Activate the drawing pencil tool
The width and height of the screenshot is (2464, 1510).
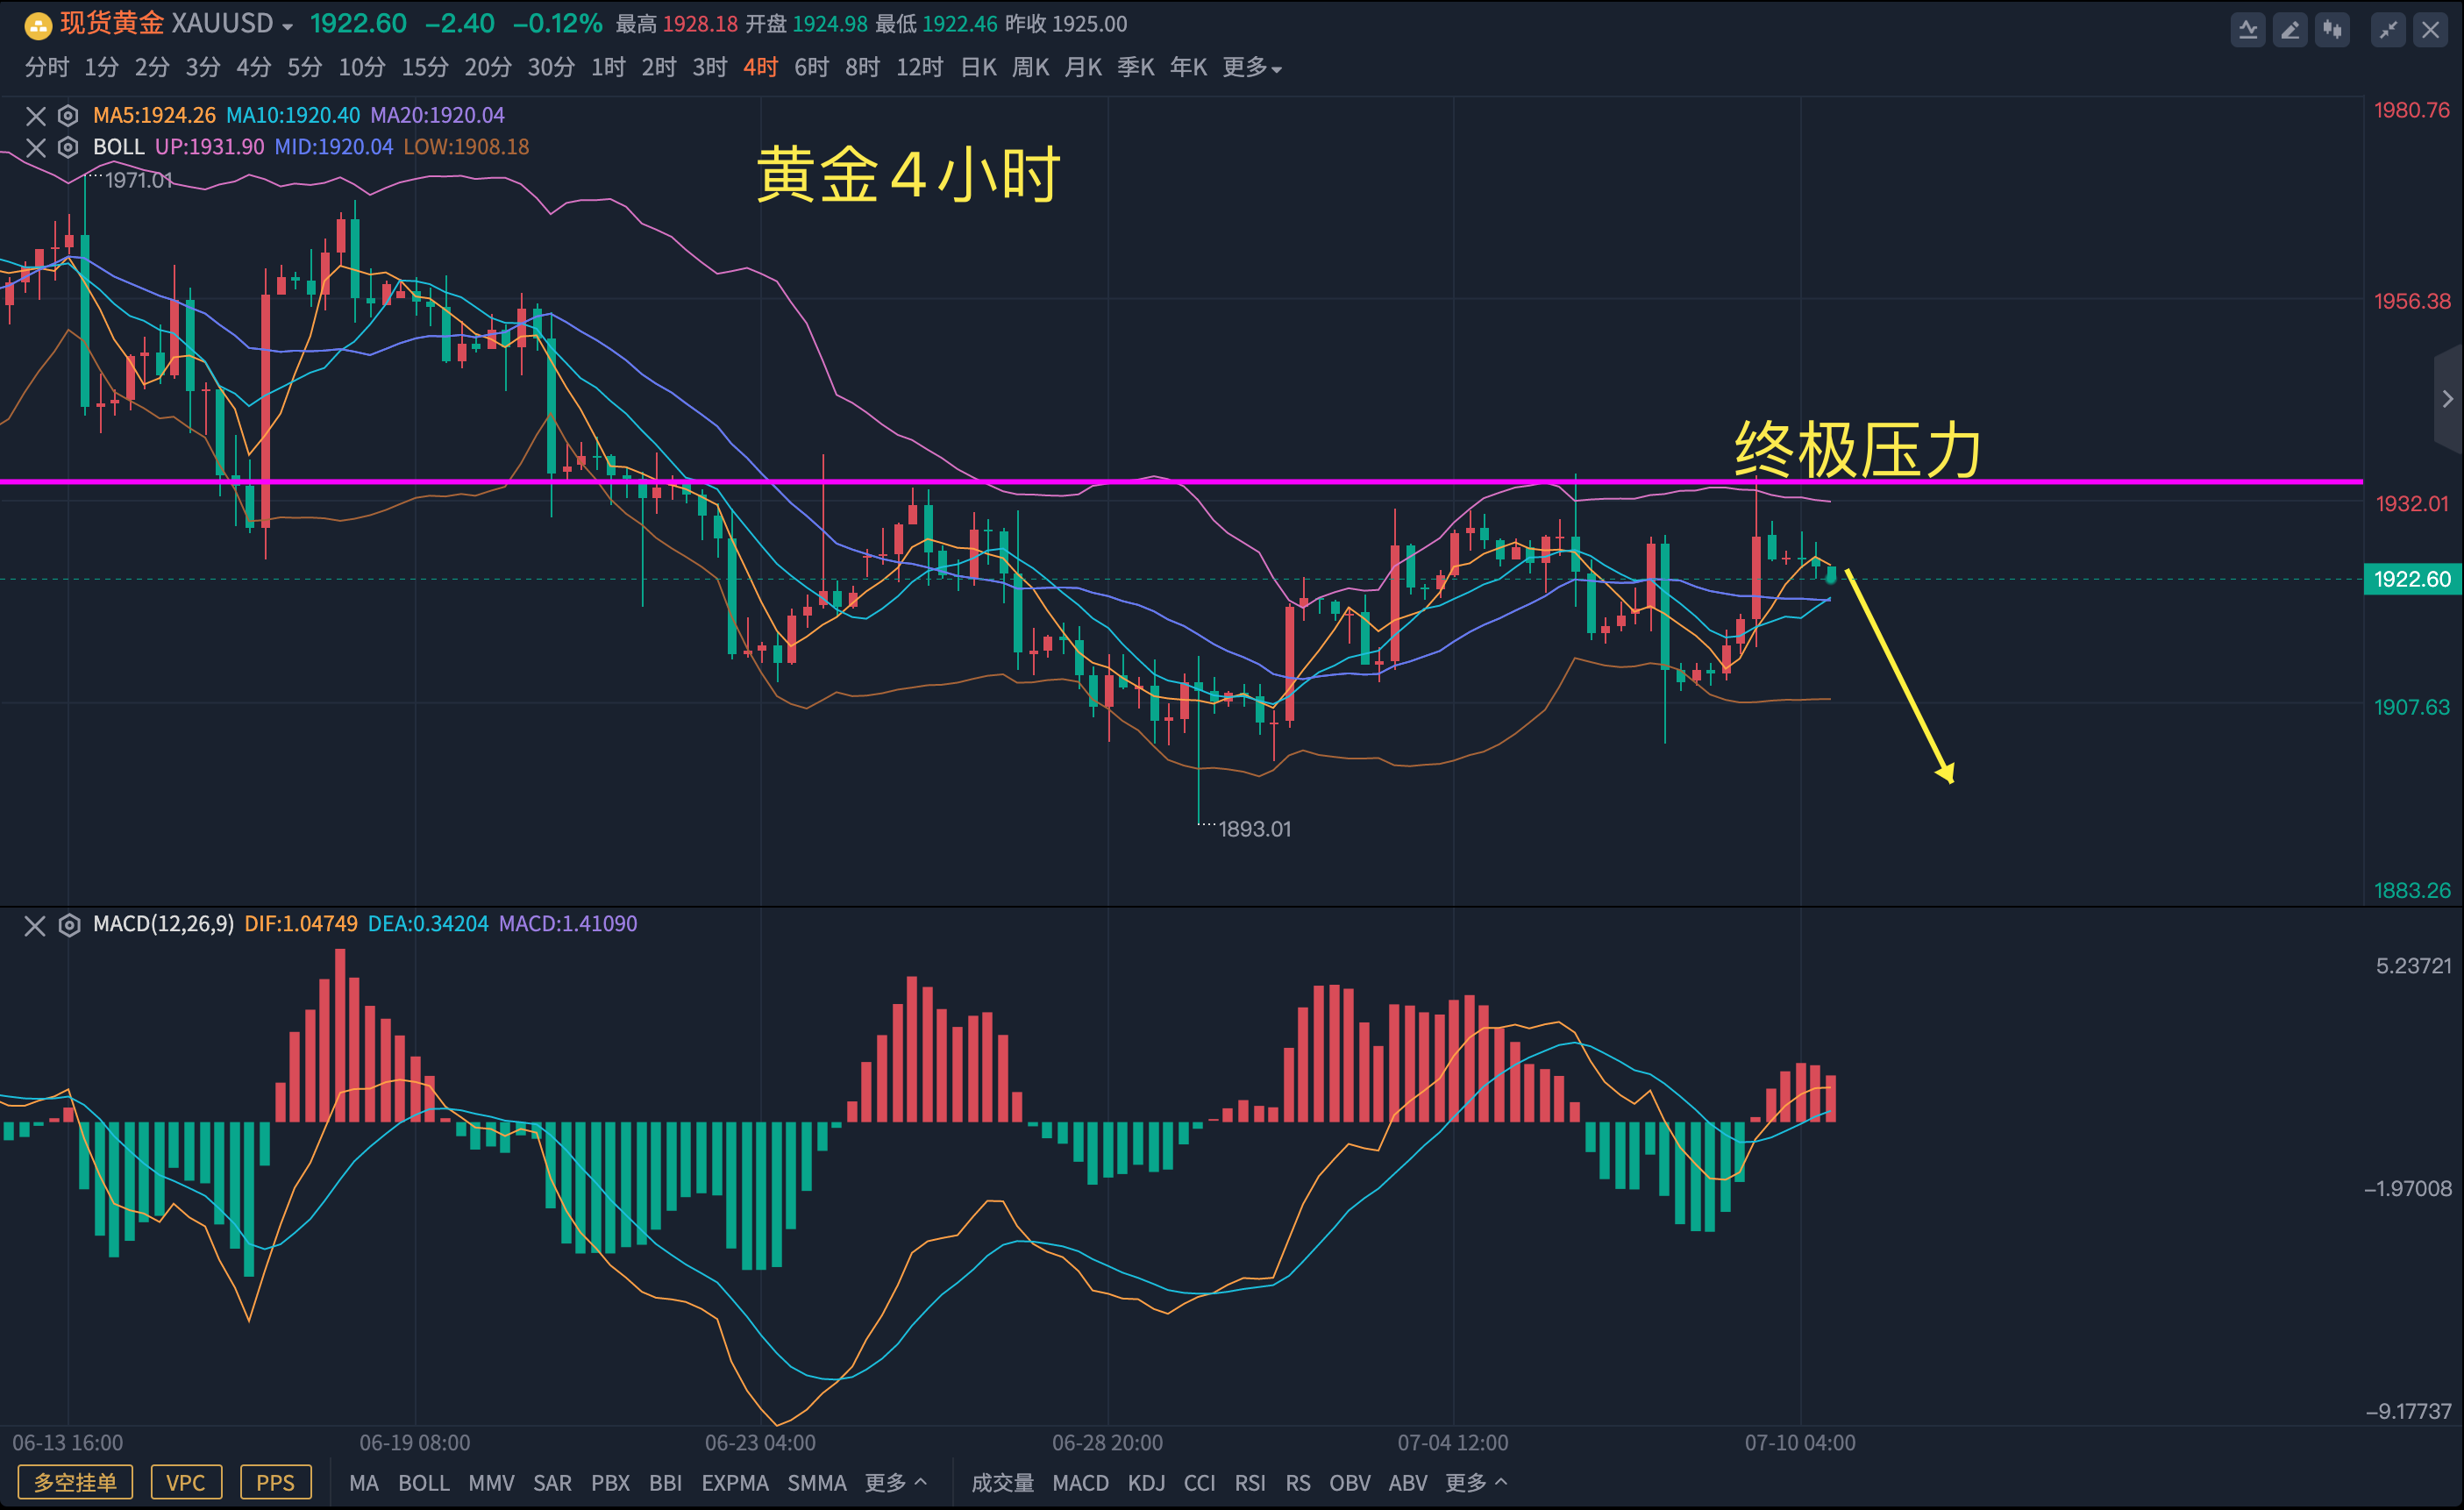tap(2290, 29)
